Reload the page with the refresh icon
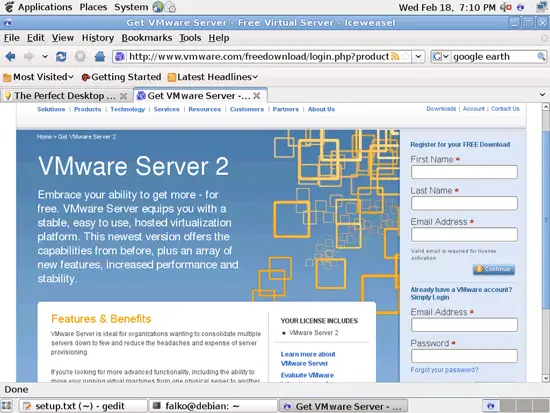The image size is (550, 413). click(61, 56)
